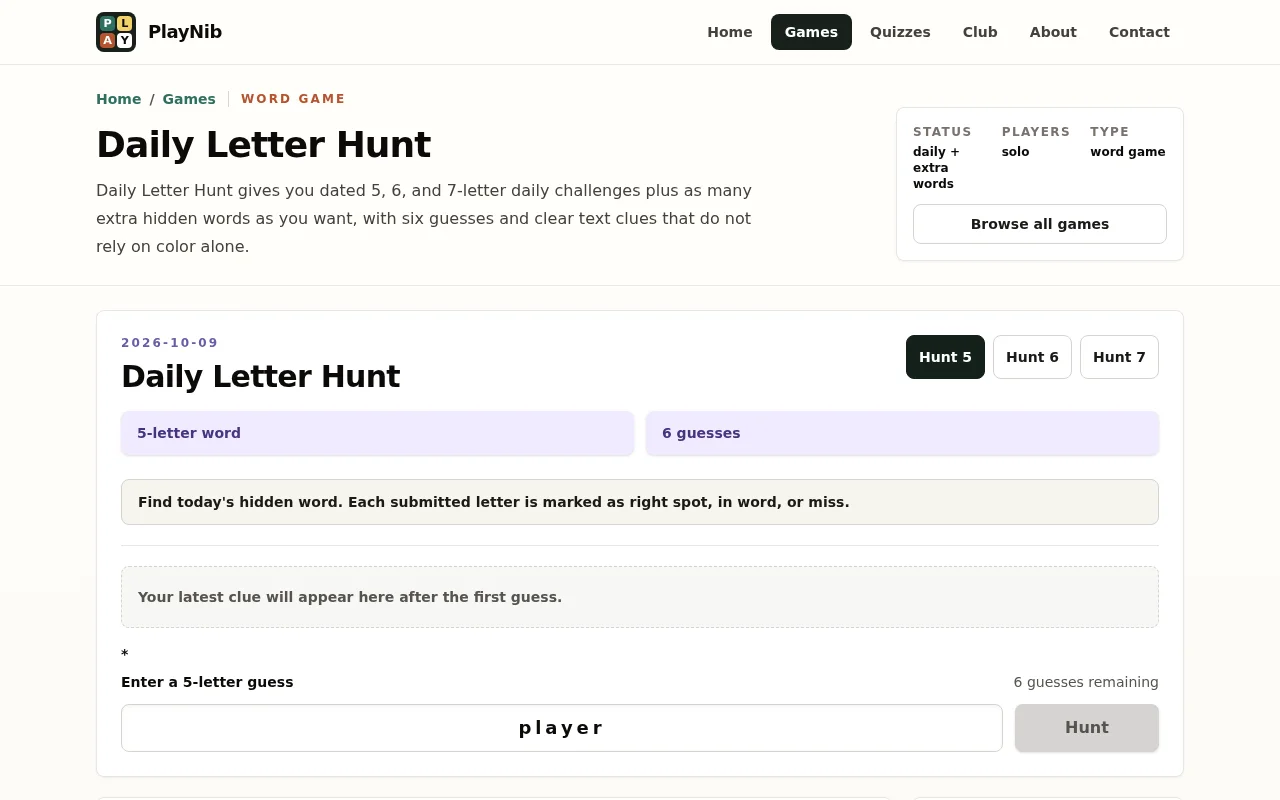Submit guess with Hunt button
This screenshot has height=800, width=1280.
[1087, 728]
